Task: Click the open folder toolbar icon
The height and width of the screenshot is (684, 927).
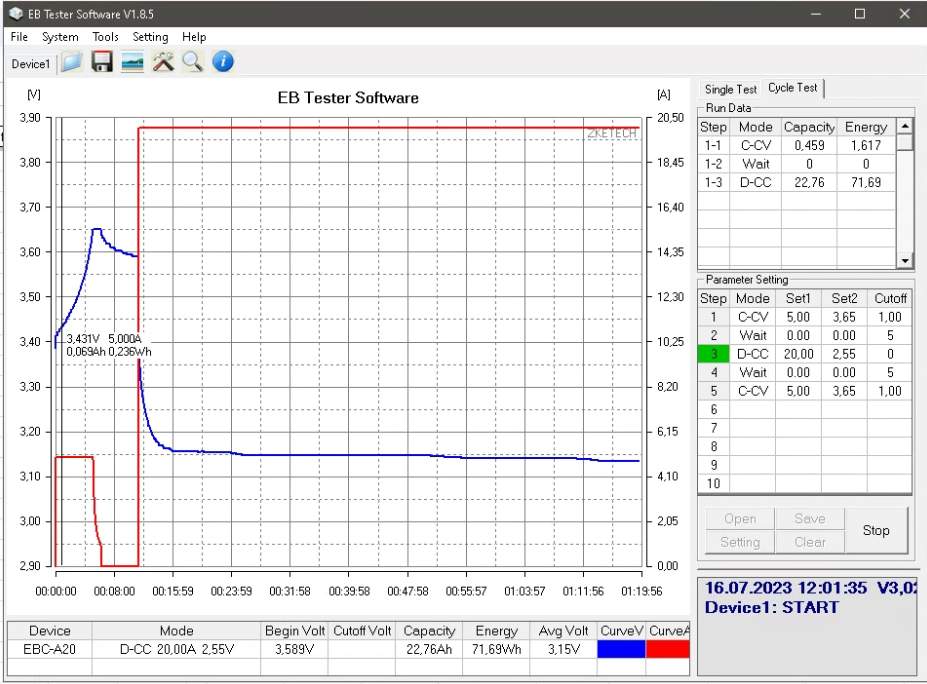Action: click(x=71, y=63)
